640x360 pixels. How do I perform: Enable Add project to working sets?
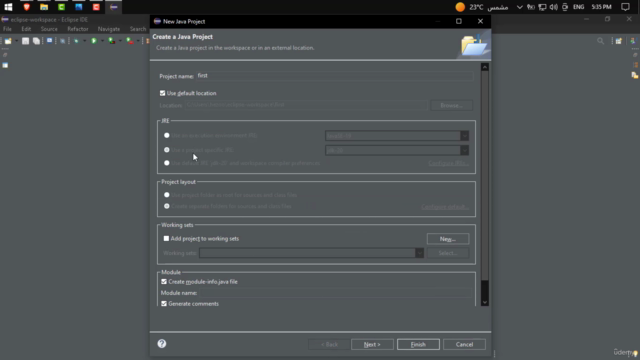click(x=166, y=238)
